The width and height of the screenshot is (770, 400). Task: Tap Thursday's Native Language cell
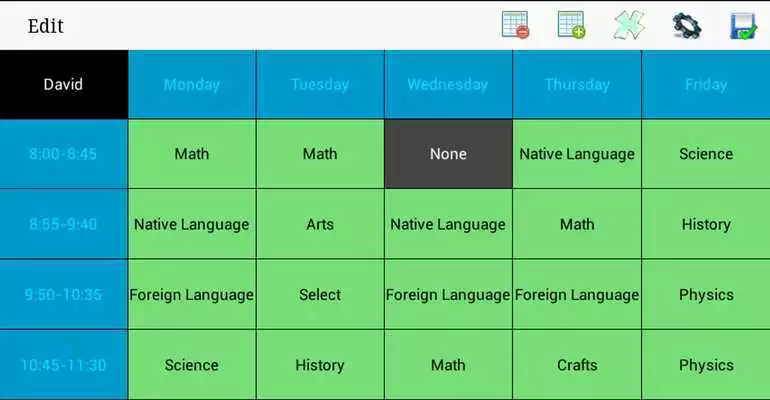577,154
